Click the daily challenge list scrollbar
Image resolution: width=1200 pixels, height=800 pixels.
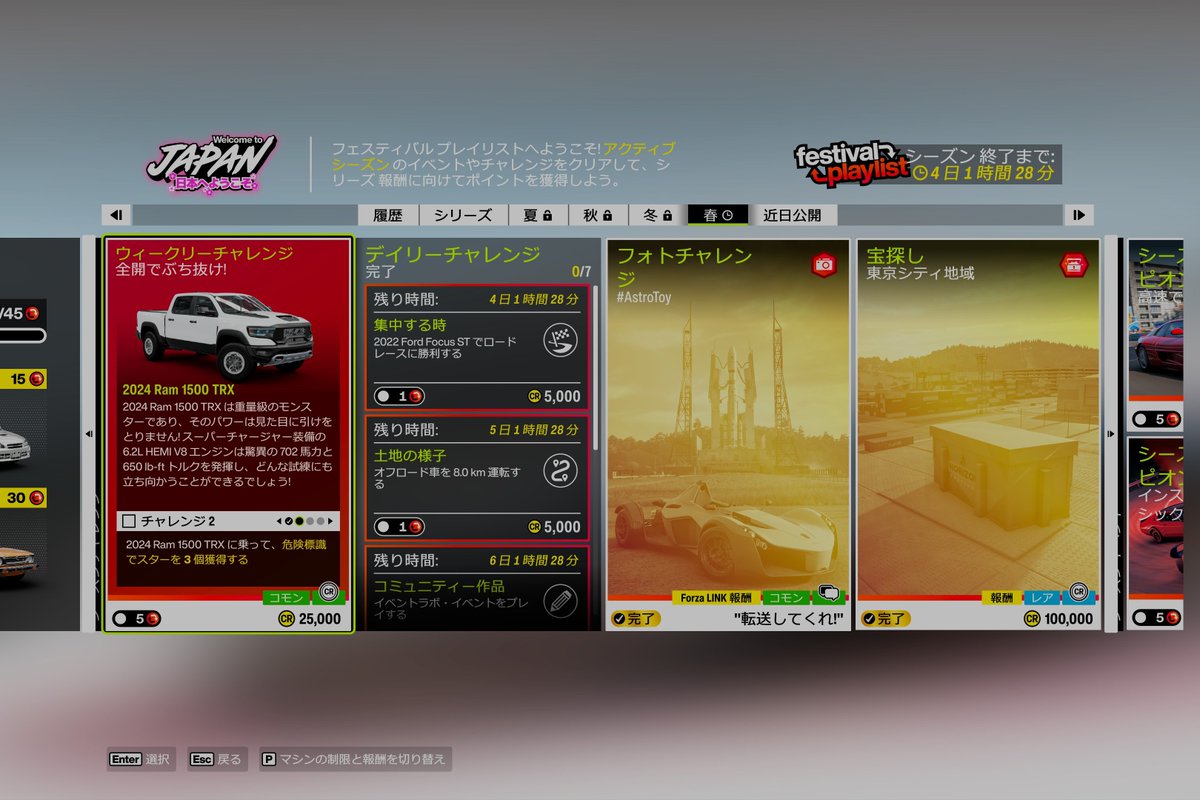pos(596,370)
